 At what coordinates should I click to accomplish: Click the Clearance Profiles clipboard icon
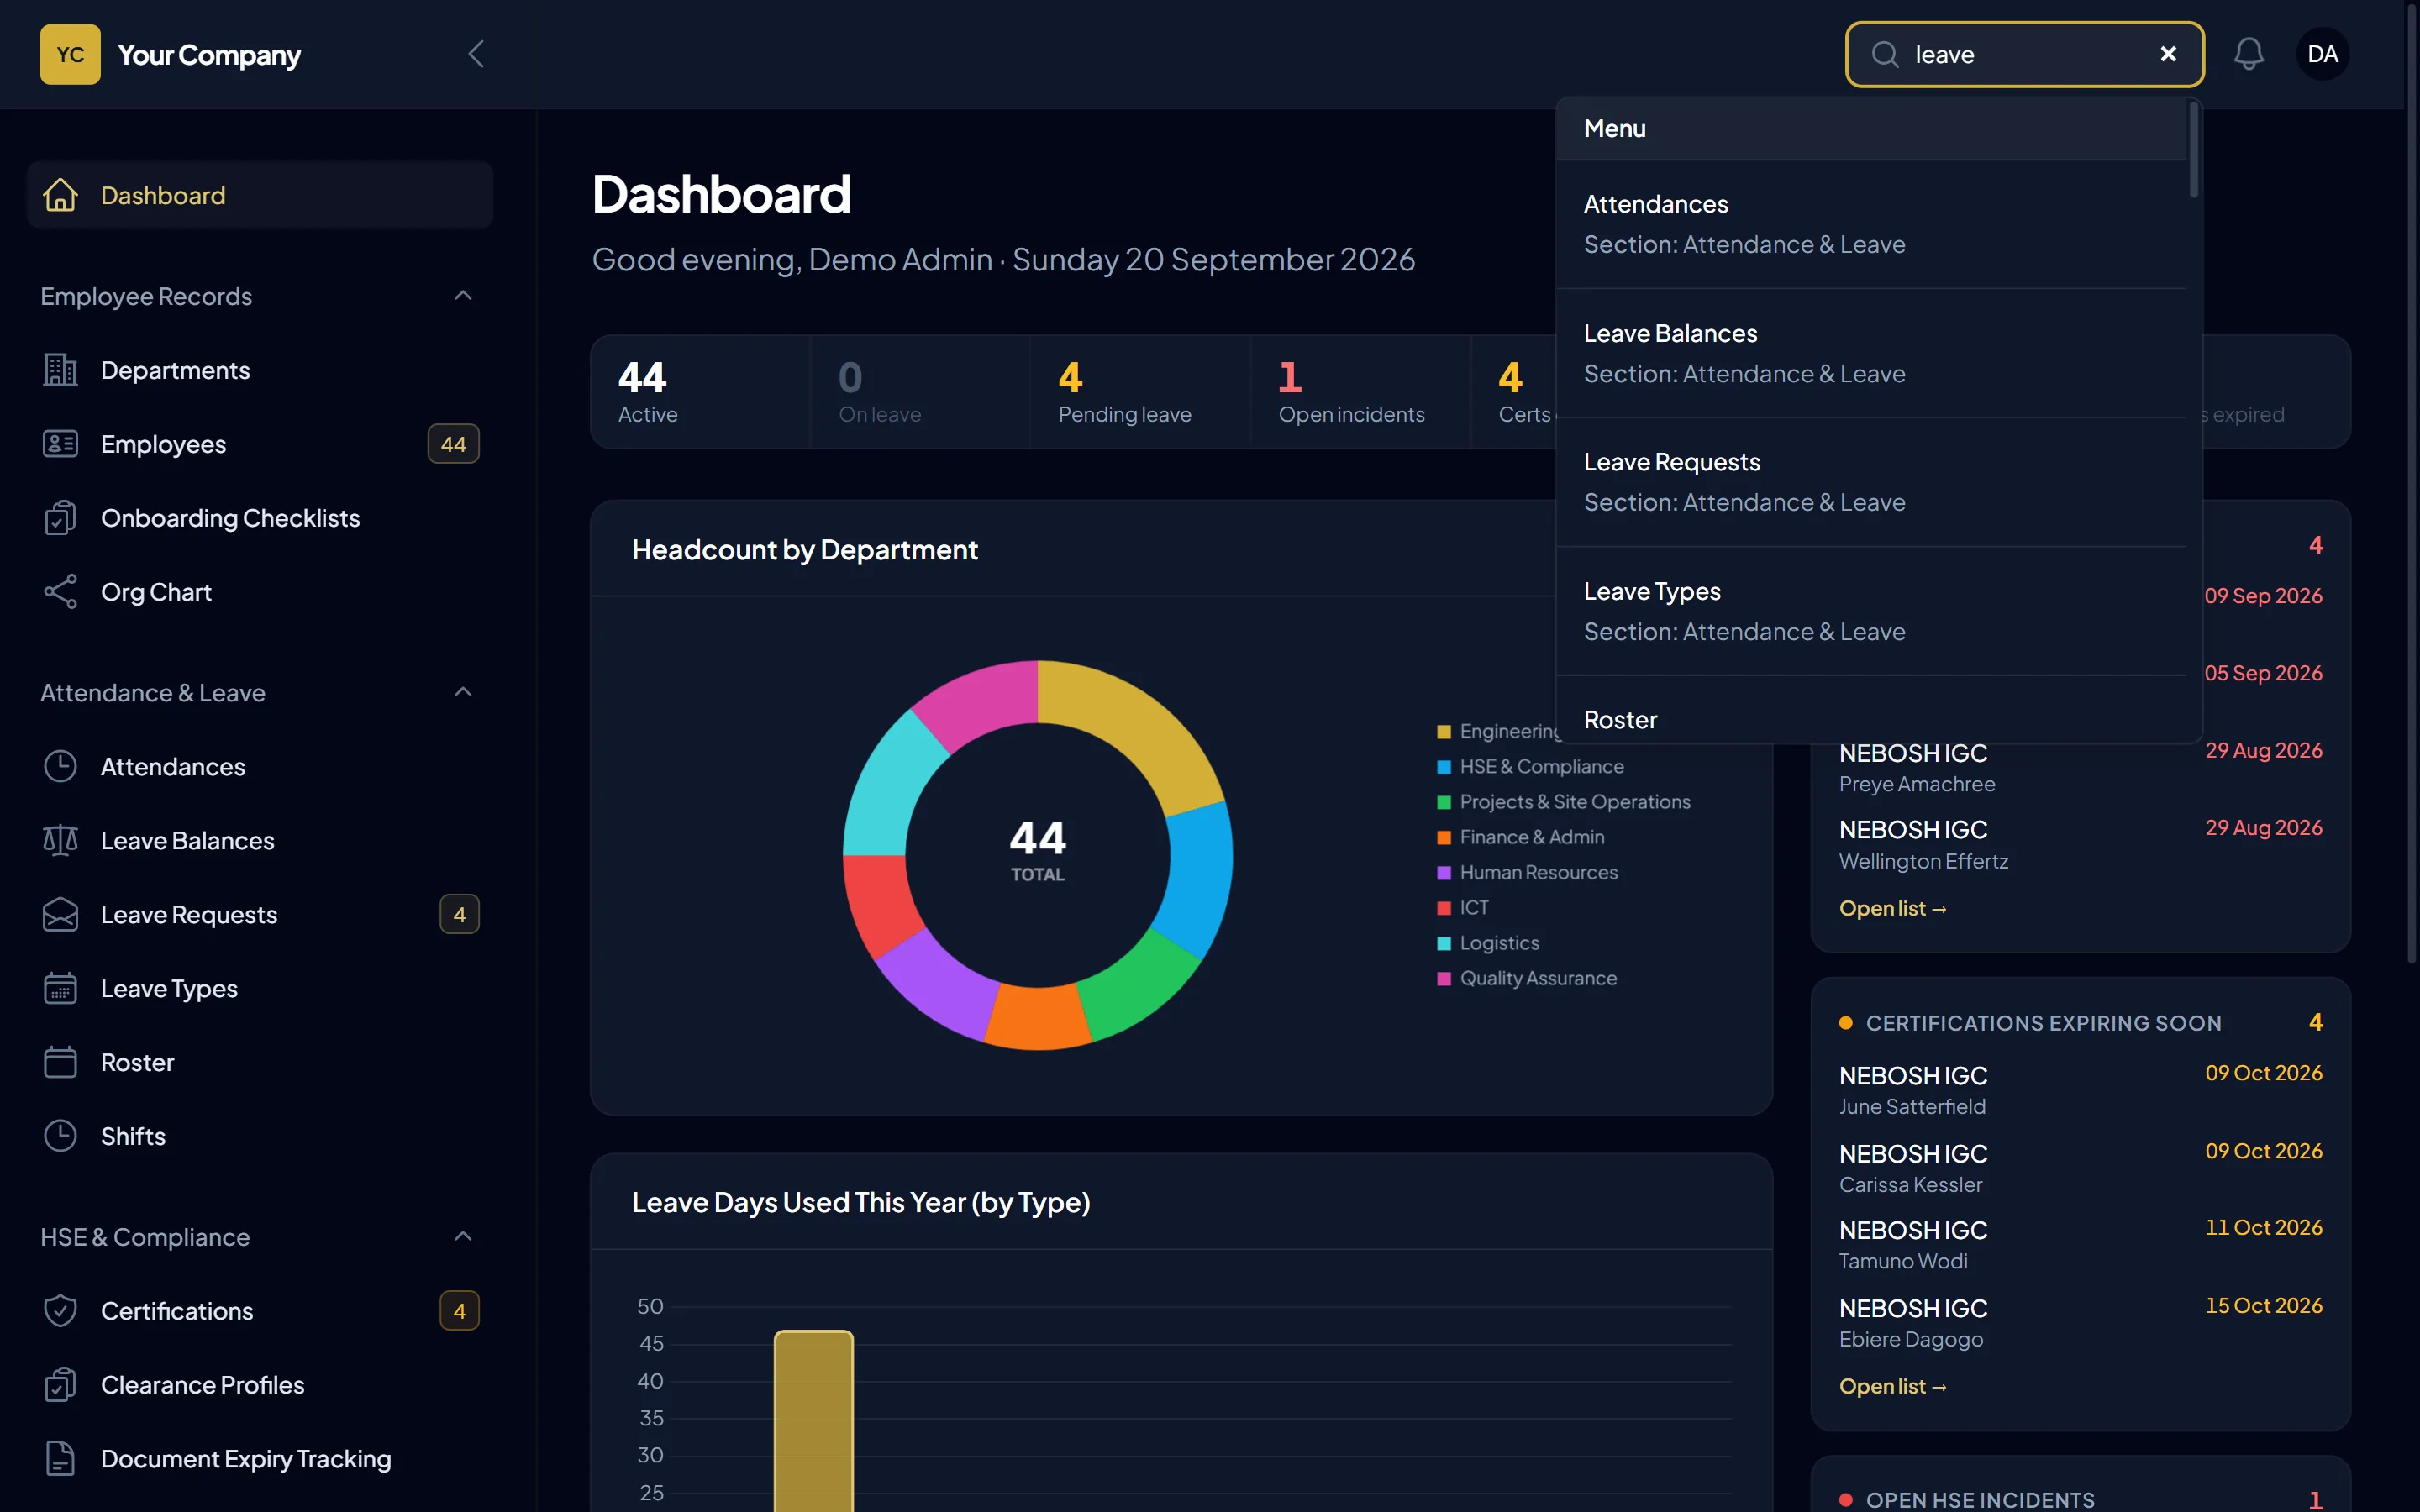click(60, 1385)
